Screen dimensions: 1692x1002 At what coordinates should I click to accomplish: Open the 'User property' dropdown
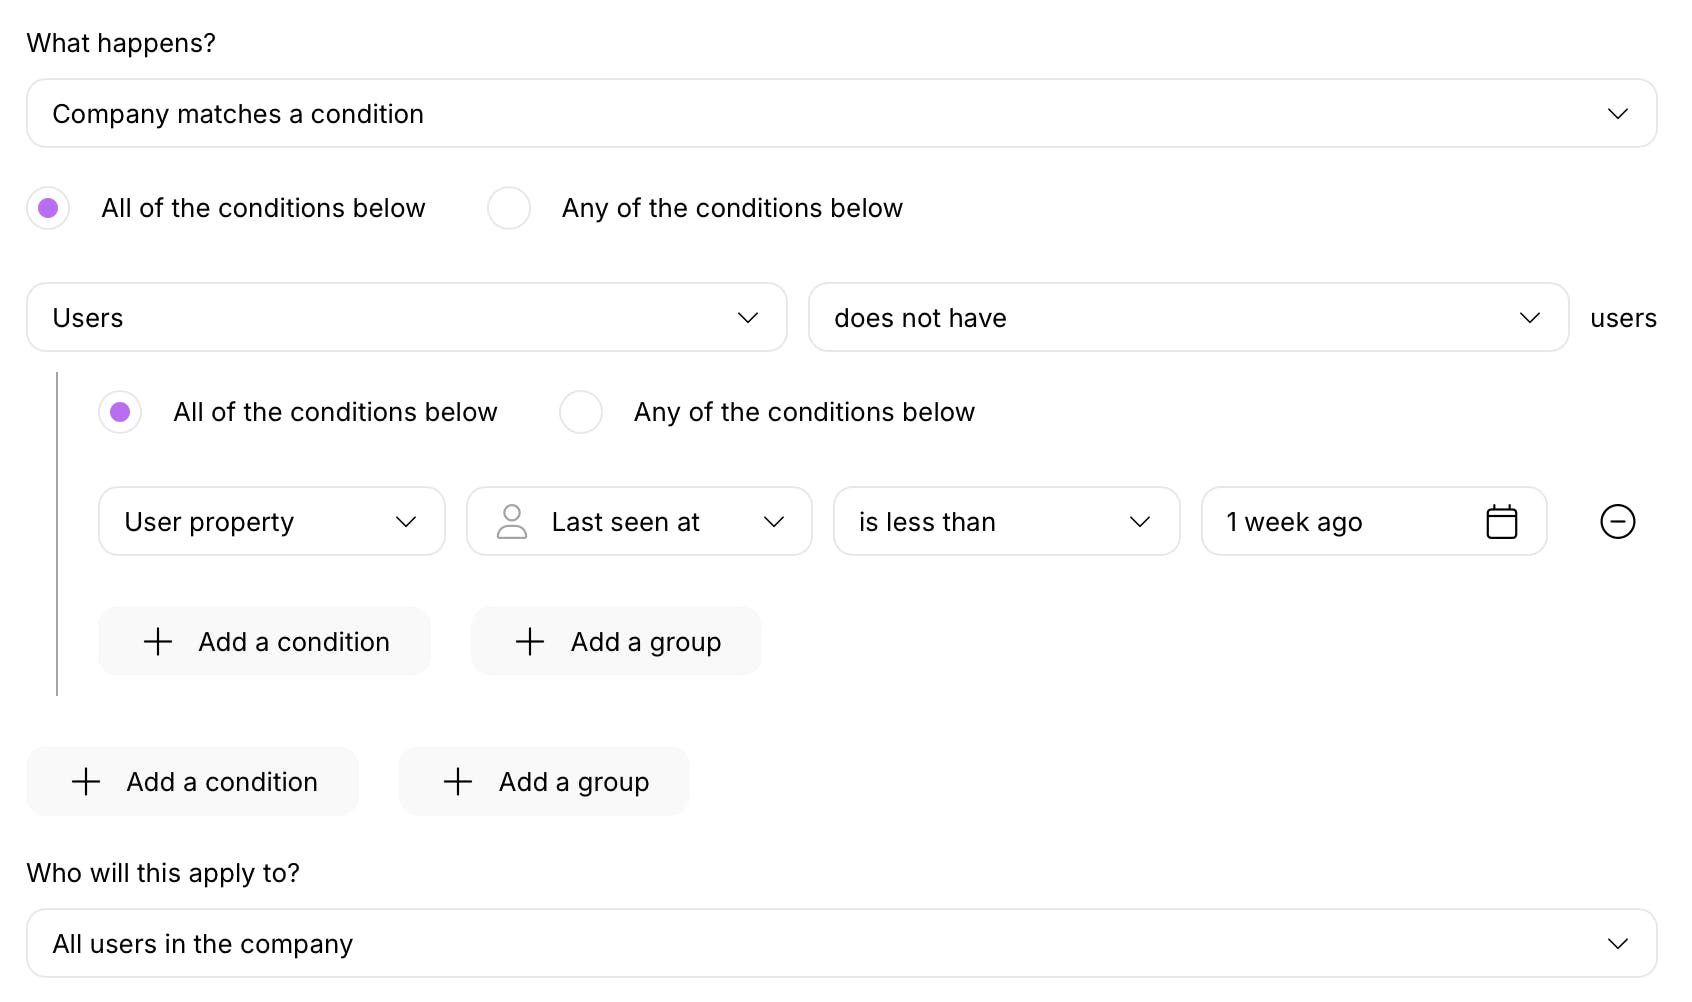click(271, 522)
